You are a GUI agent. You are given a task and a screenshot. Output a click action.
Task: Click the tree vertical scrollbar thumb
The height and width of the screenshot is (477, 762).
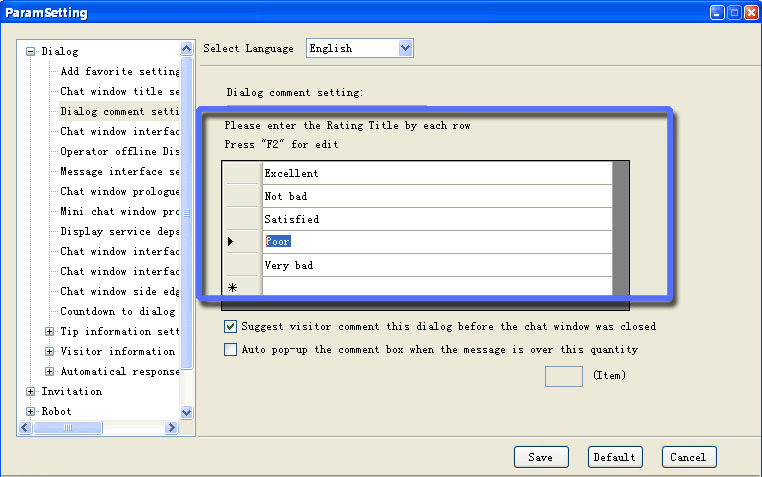[187, 213]
